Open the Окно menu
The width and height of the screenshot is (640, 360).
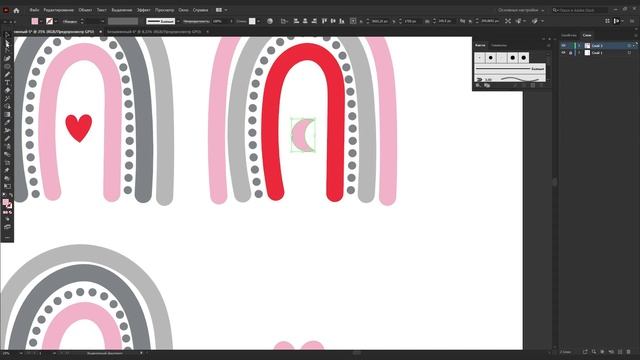tap(183, 10)
